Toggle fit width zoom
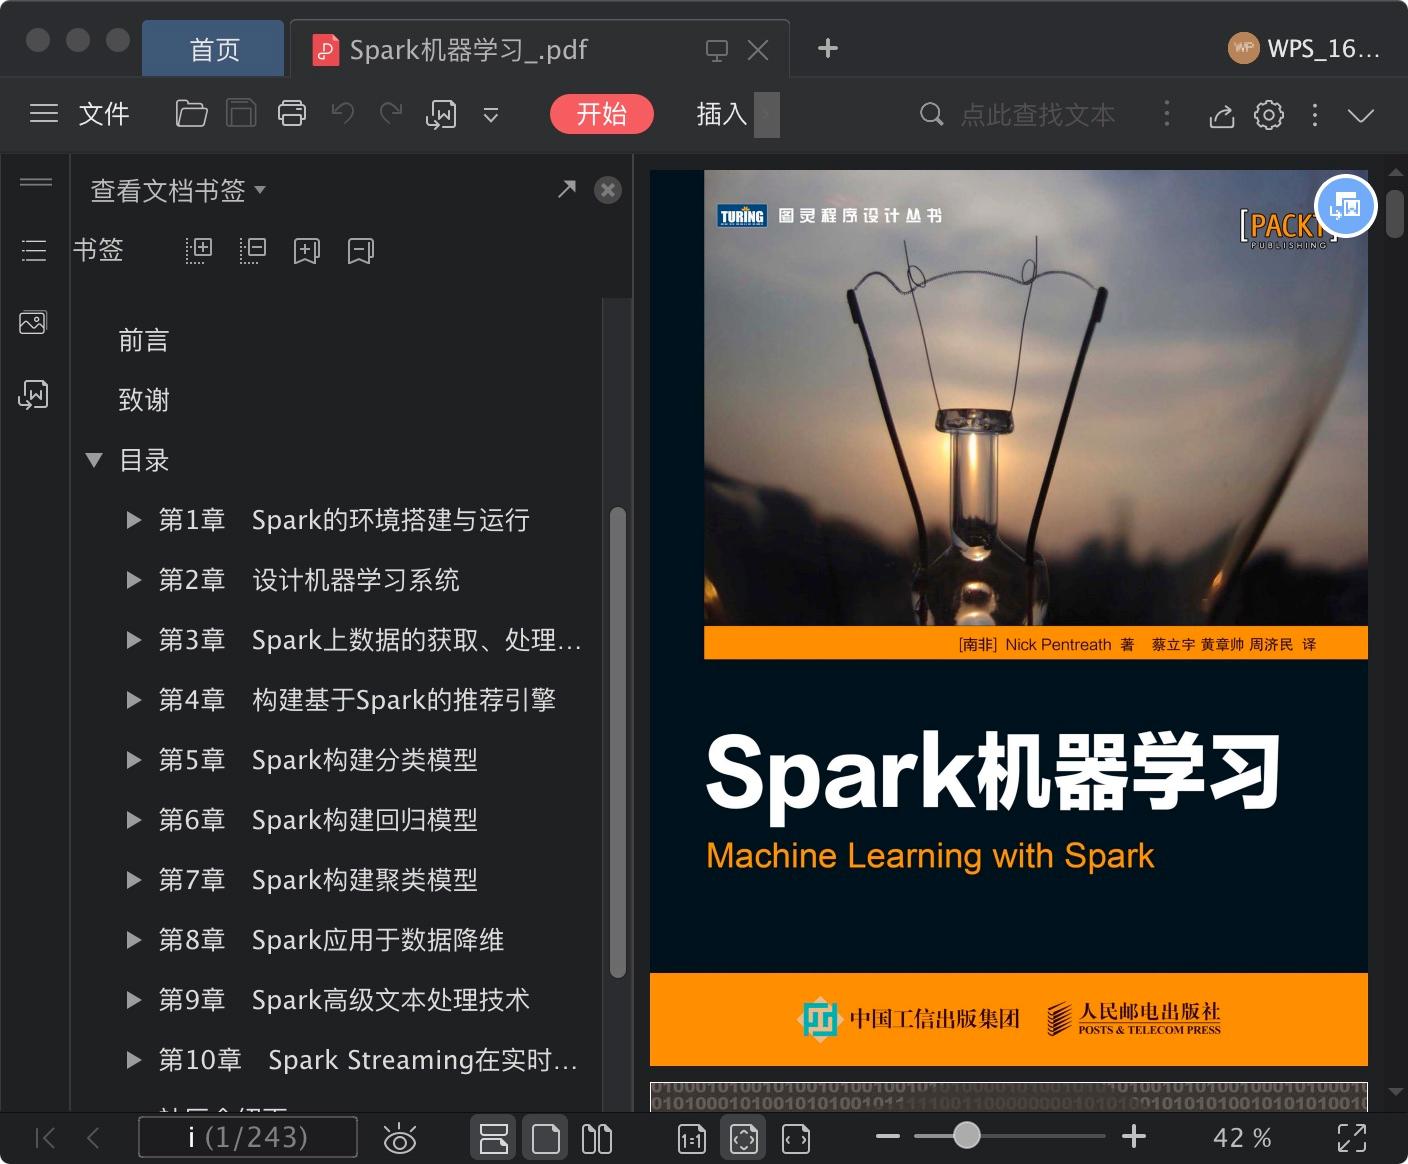 coord(796,1138)
